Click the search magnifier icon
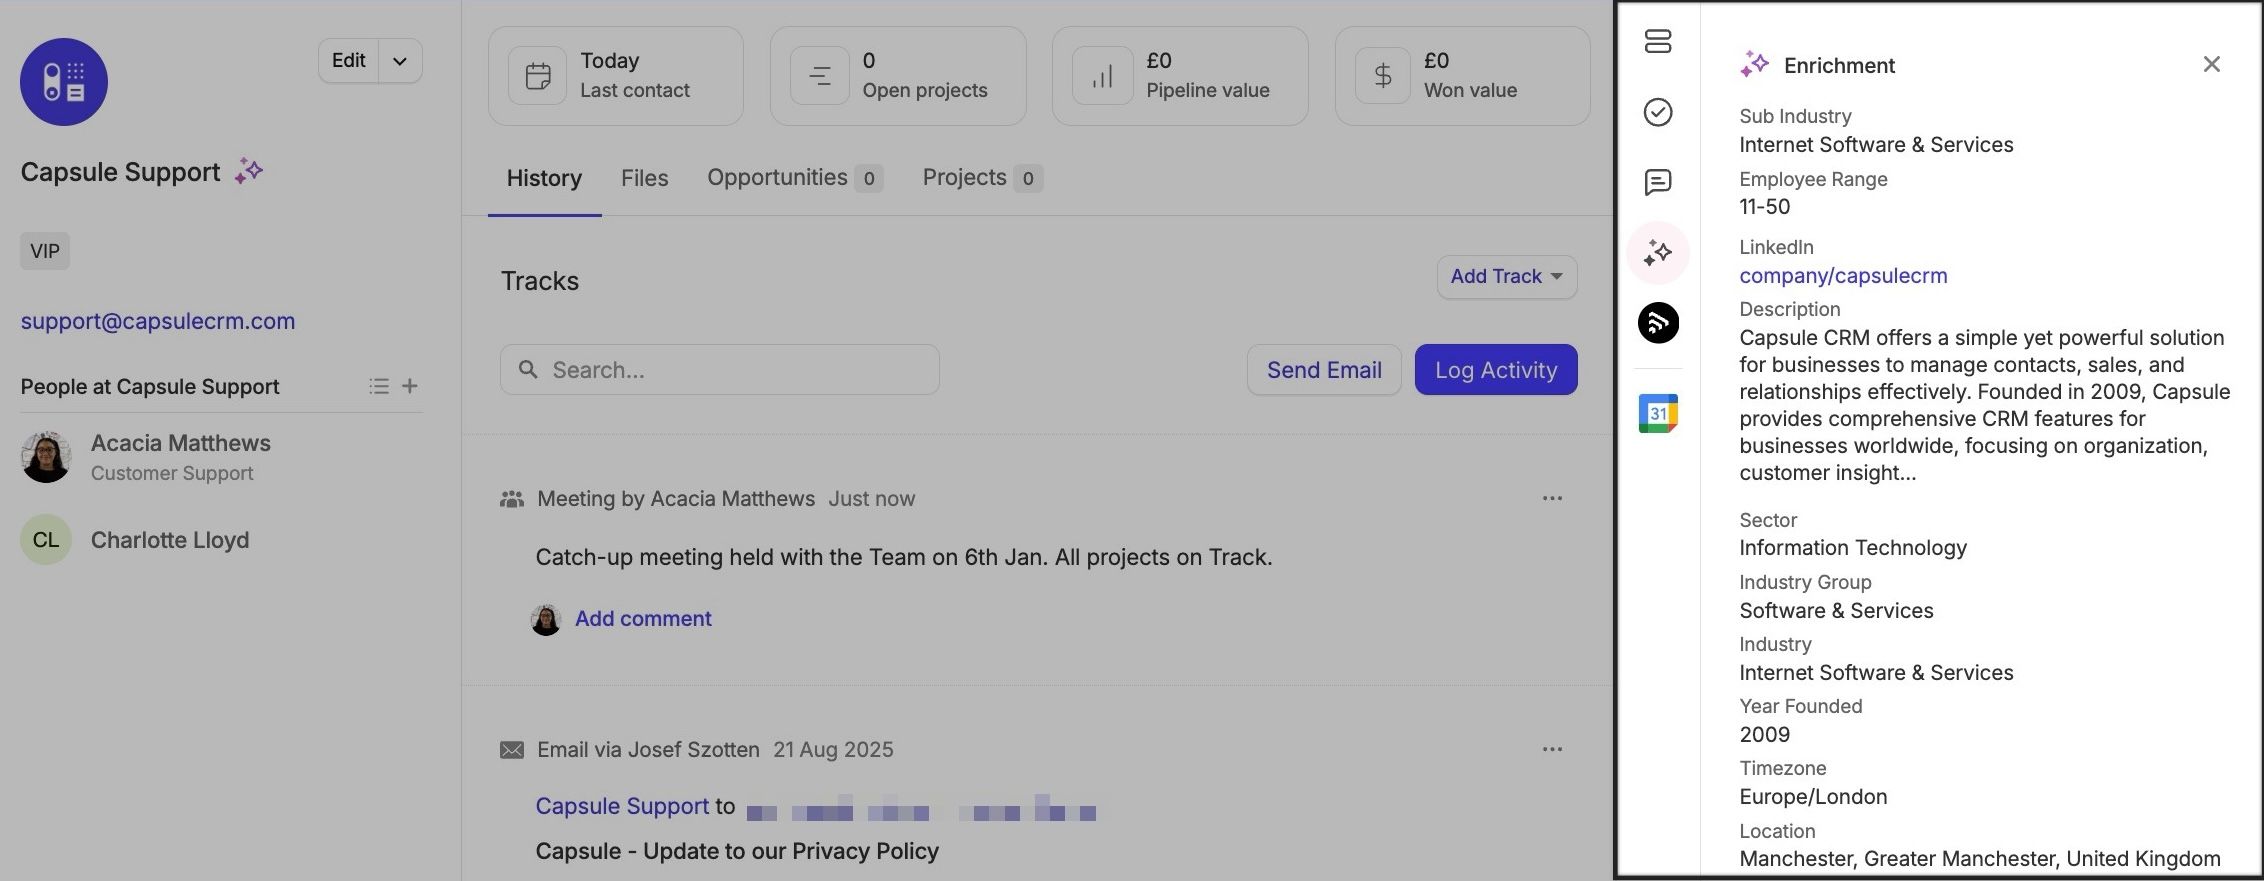 pos(528,370)
